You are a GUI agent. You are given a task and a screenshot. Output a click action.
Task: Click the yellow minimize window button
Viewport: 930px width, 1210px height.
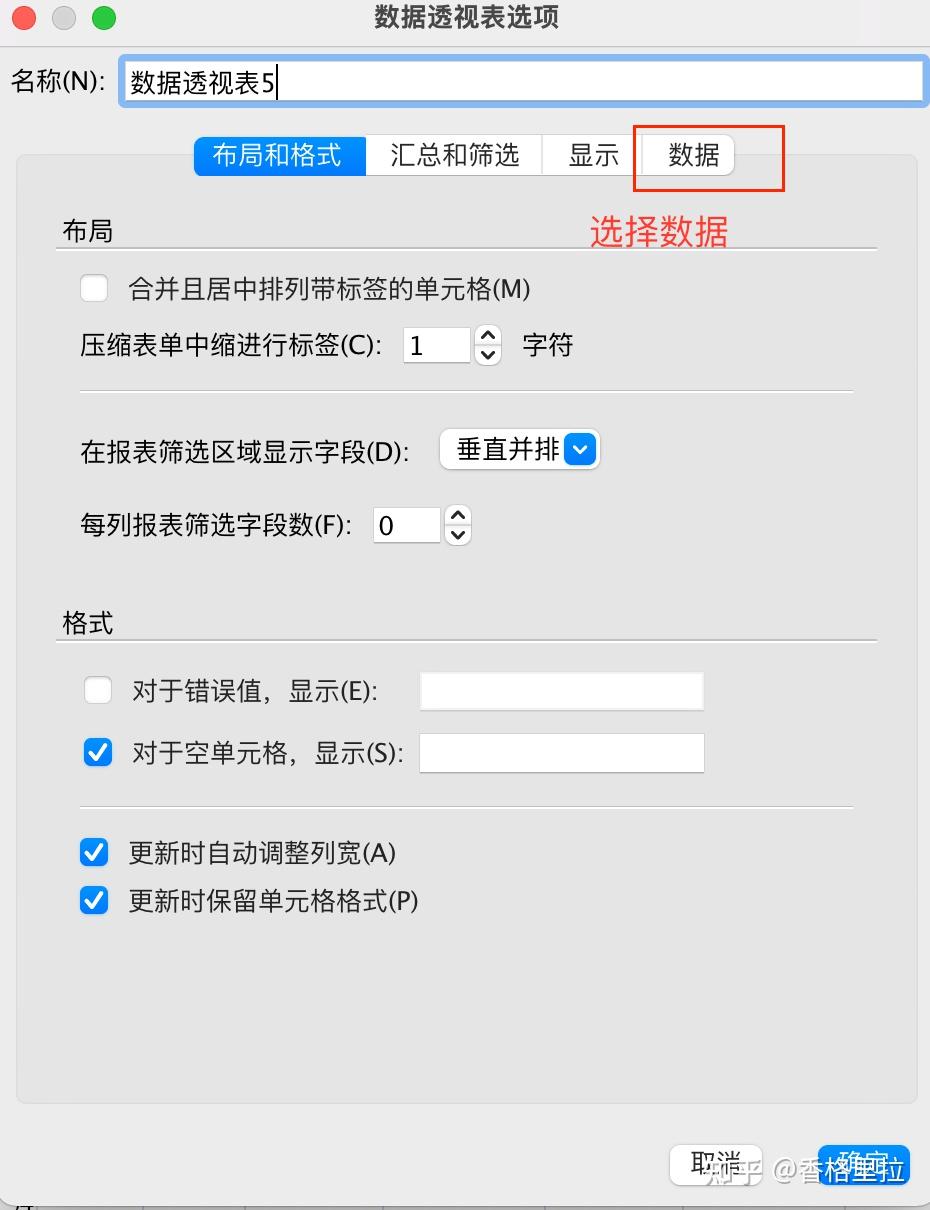click(63, 18)
